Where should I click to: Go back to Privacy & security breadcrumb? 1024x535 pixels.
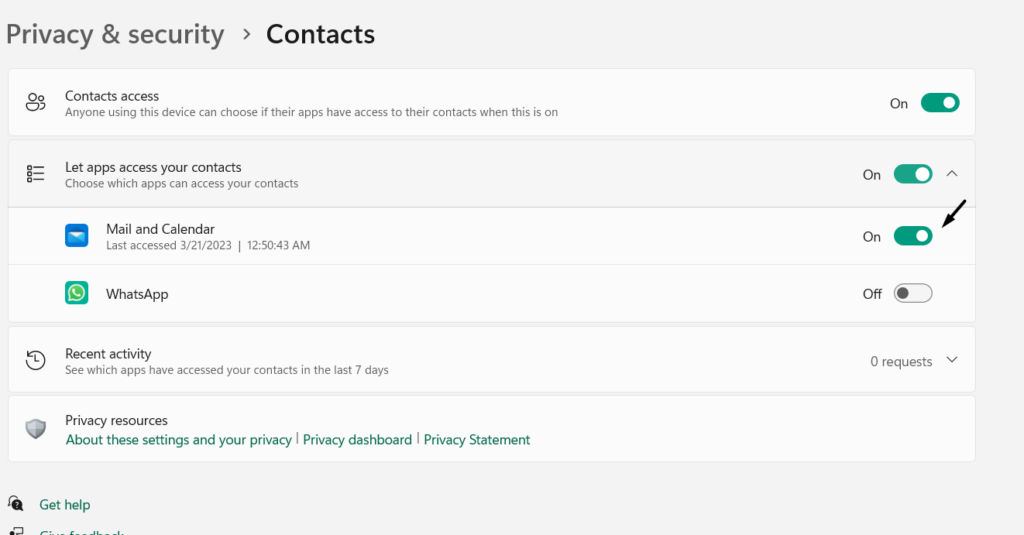pyautogui.click(x=115, y=34)
